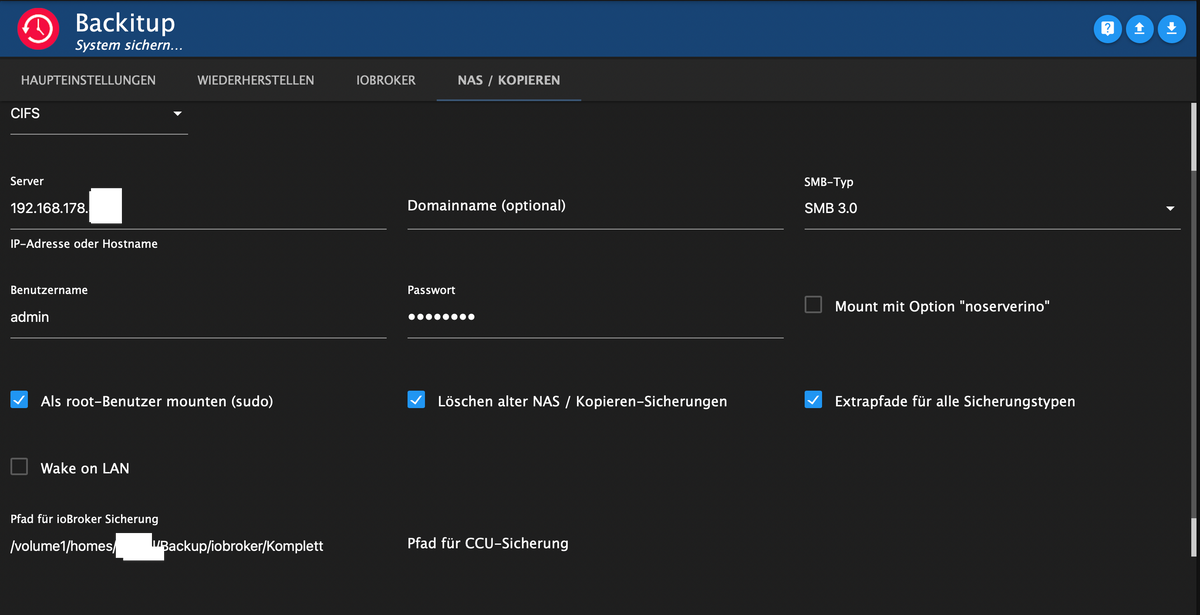Switch to the Haupteinstellungen tab

click(x=88, y=80)
